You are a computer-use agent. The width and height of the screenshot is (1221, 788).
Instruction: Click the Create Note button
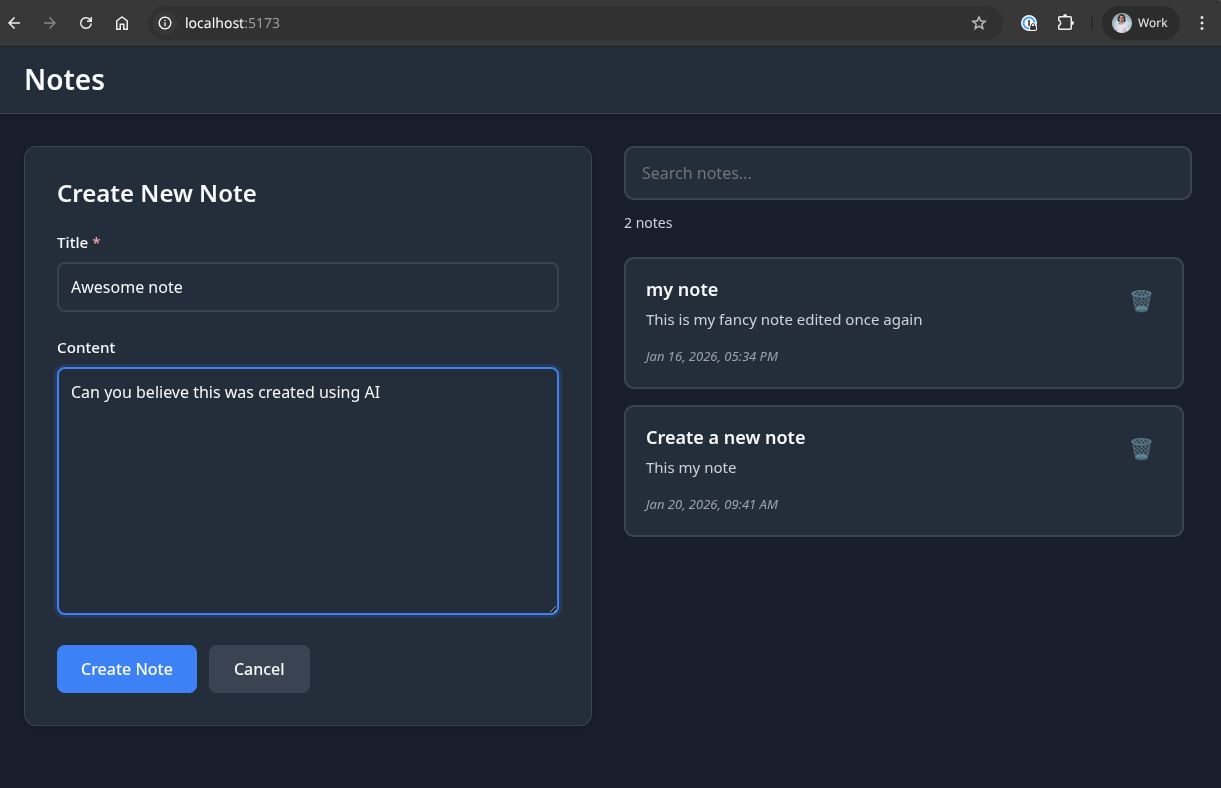click(127, 669)
